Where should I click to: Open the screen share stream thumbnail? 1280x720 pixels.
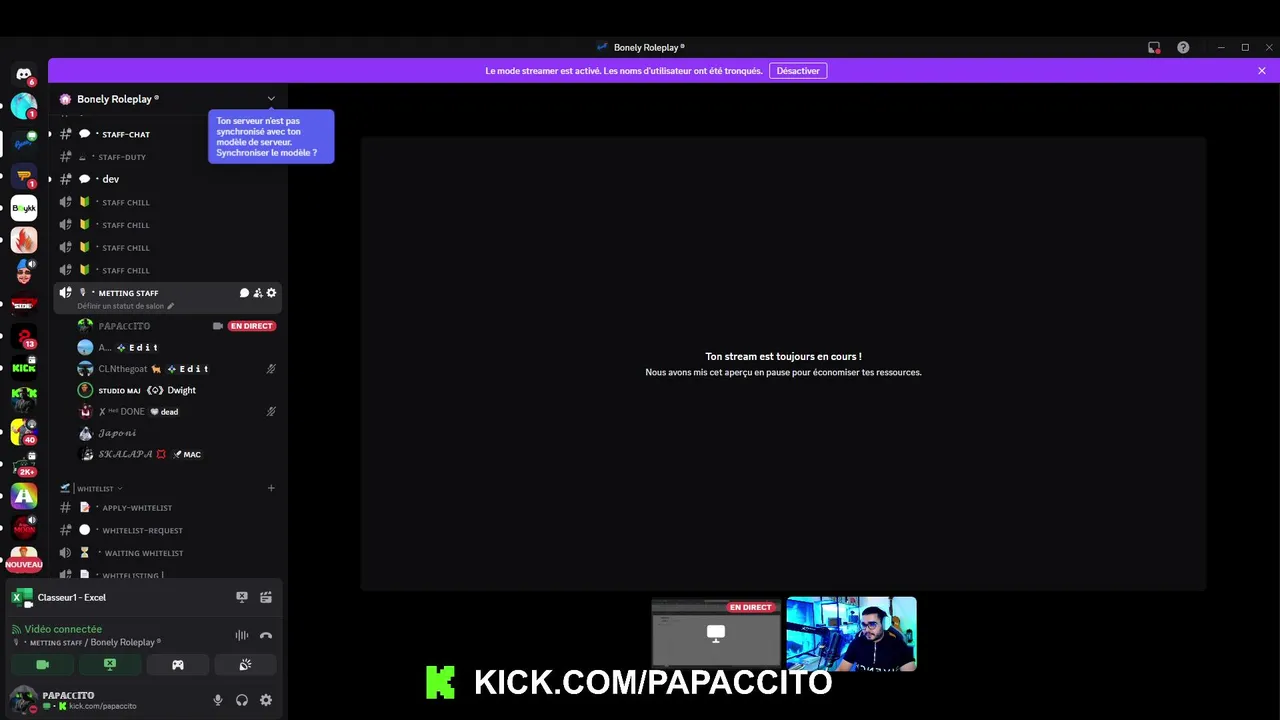tap(716, 634)
